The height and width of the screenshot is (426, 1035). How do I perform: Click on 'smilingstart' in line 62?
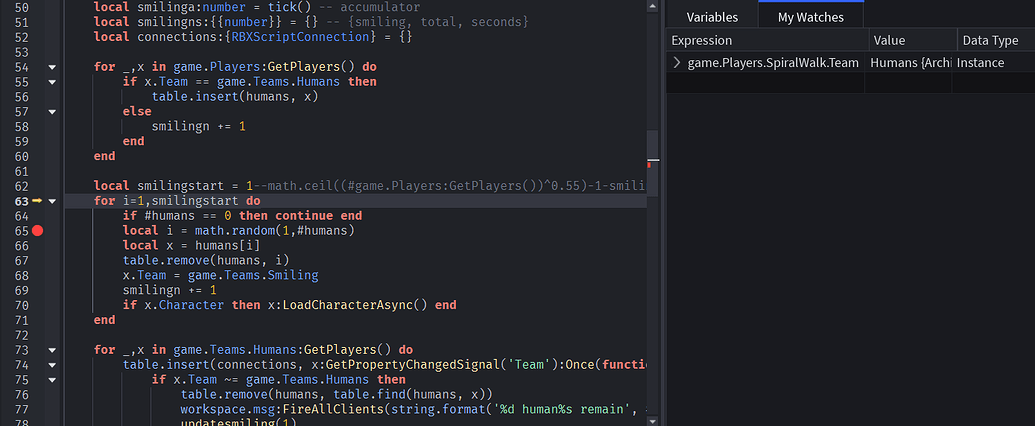point(180,186)
